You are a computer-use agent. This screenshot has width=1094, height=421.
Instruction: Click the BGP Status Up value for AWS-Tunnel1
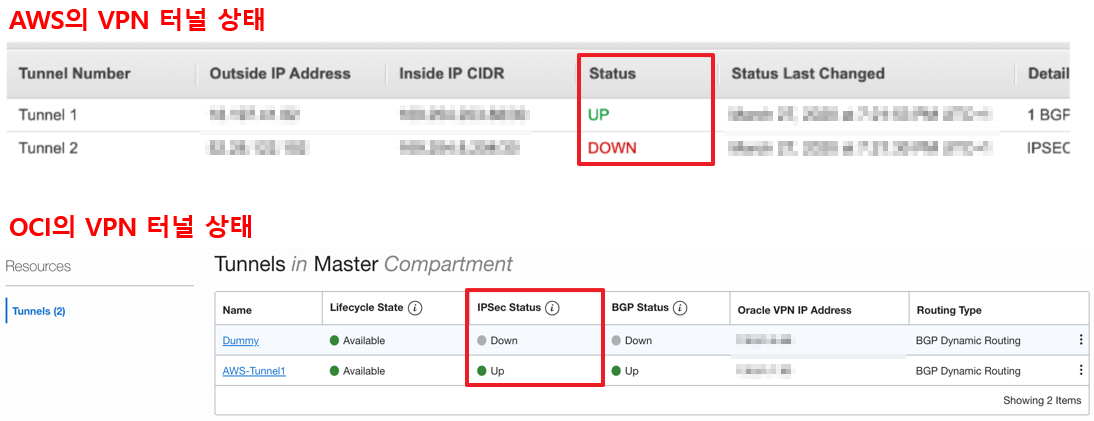point(625,371)
